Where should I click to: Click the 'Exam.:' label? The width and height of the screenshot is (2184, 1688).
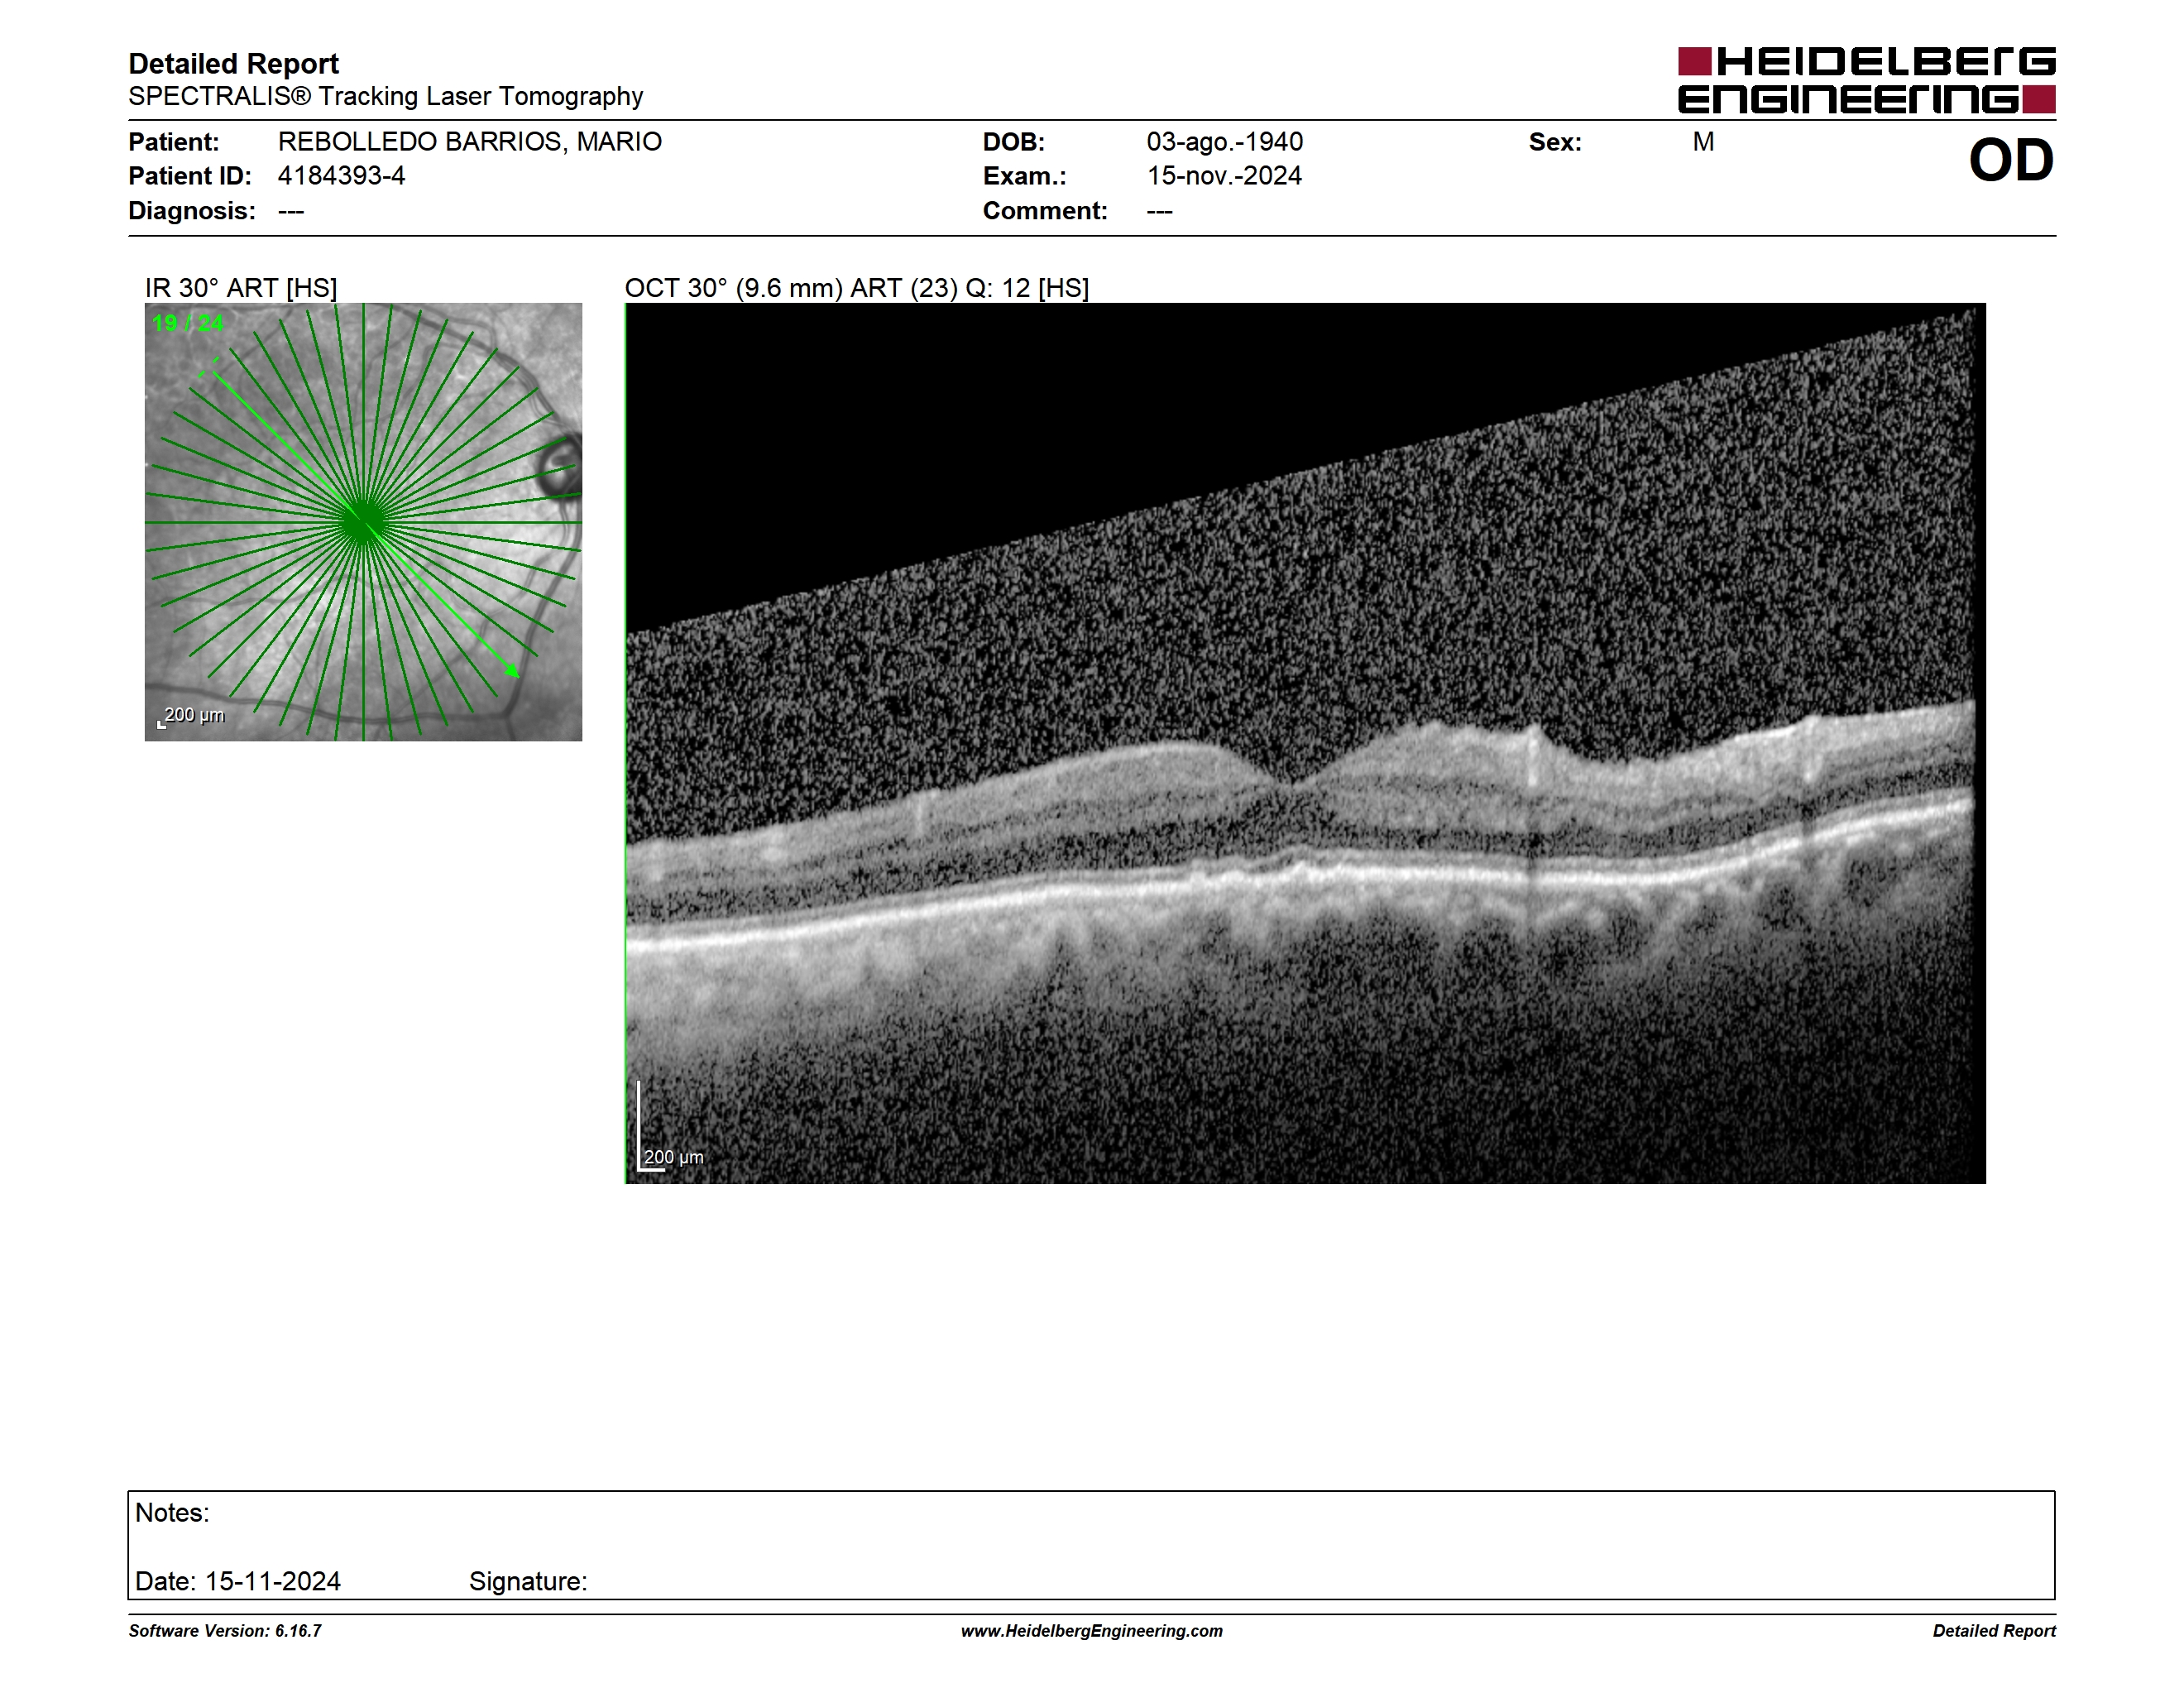[1025, 176]
